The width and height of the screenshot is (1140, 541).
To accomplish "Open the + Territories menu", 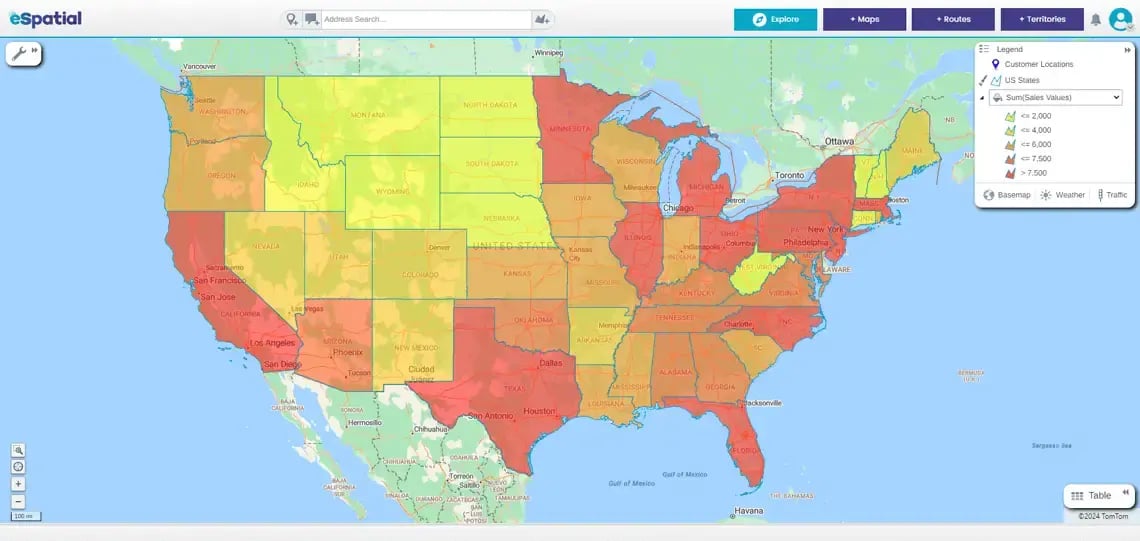I will tap(1041, 19).
